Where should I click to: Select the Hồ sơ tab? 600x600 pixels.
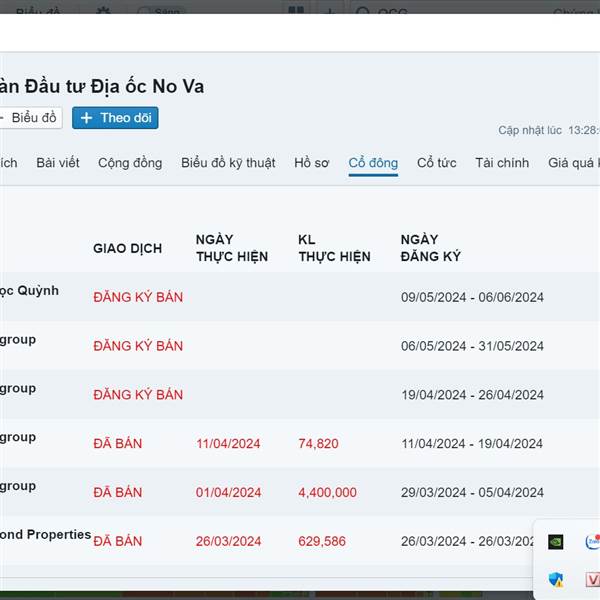pyautogui.click(x=311, y=163)
